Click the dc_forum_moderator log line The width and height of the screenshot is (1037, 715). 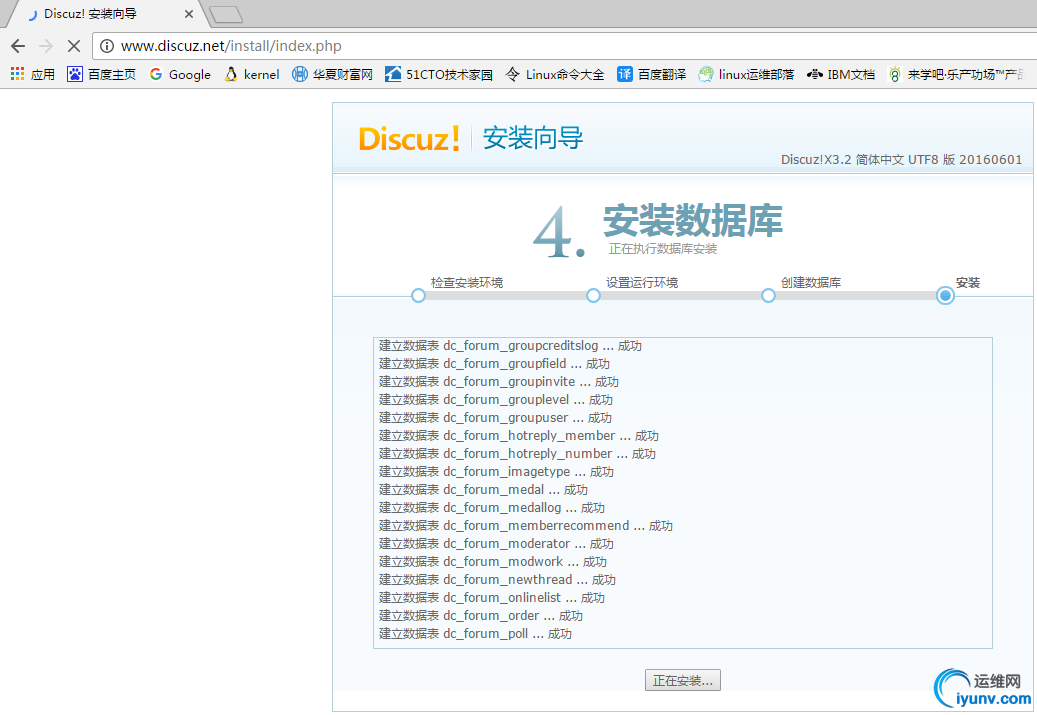click(x=496, y=544)
